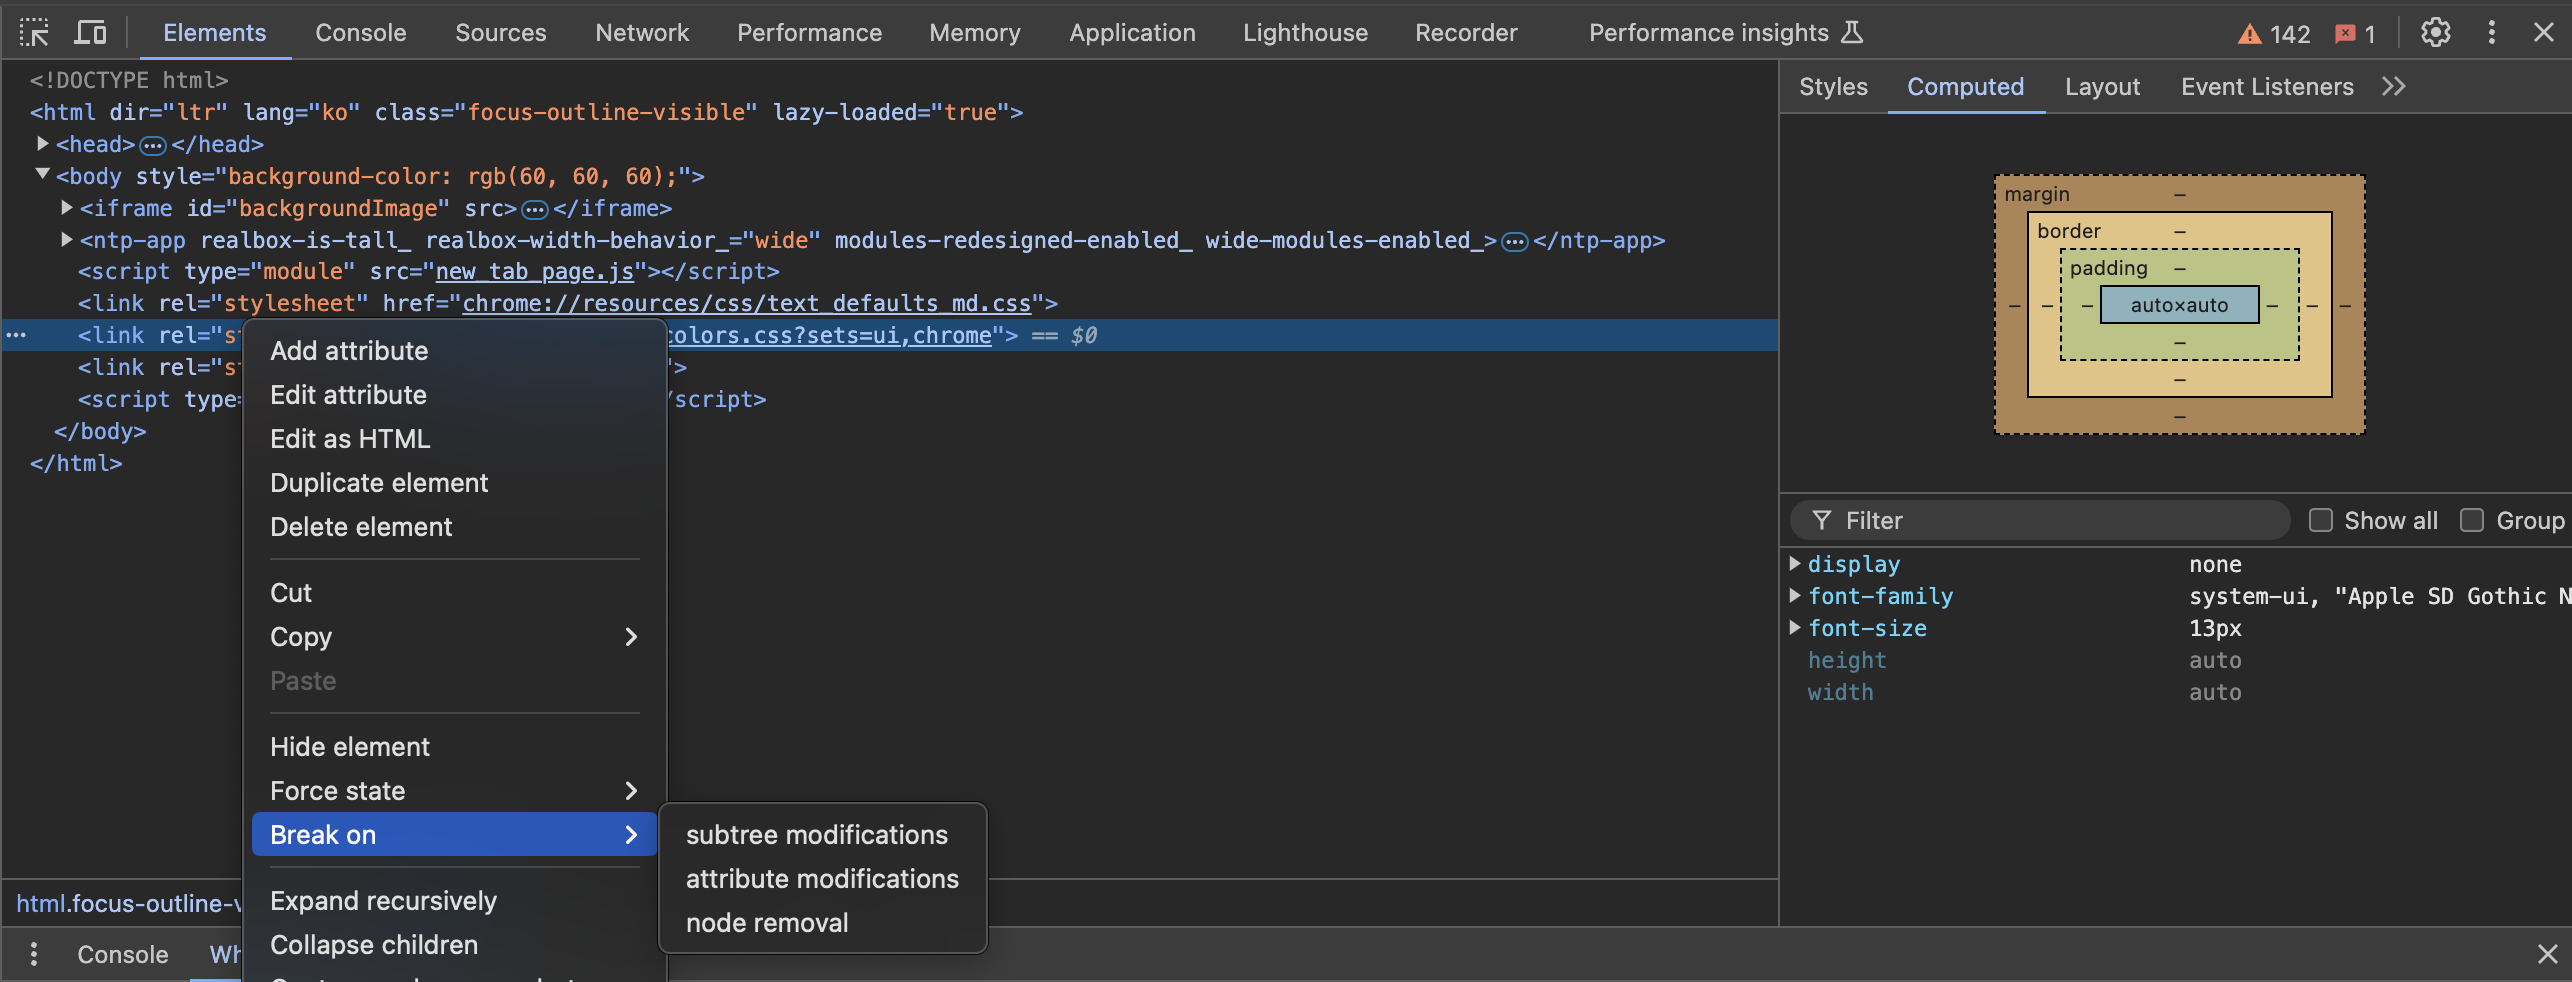Select Edit as HTML

[454, 439]
